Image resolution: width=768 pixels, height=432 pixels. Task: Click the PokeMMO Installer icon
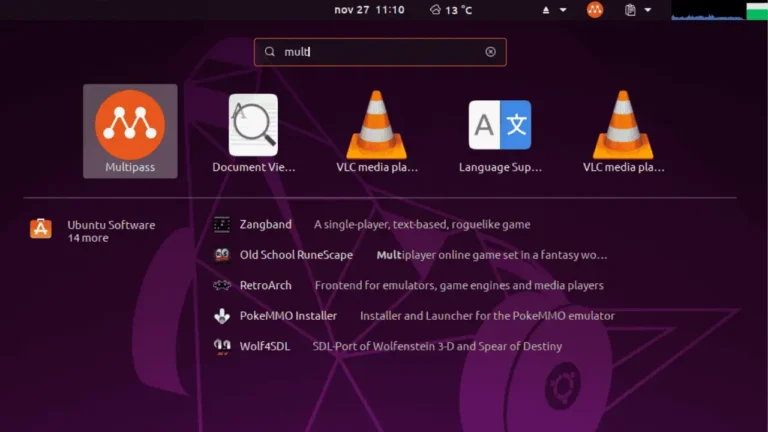pos(222,316)
